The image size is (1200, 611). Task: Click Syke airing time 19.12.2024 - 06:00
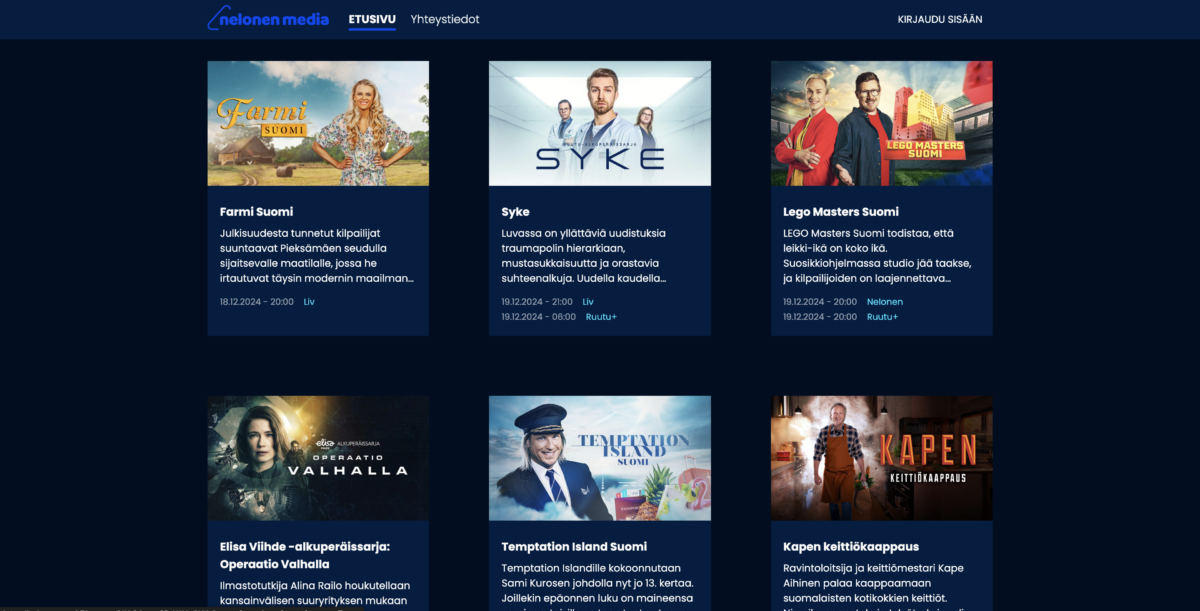[x=539, y=317]
